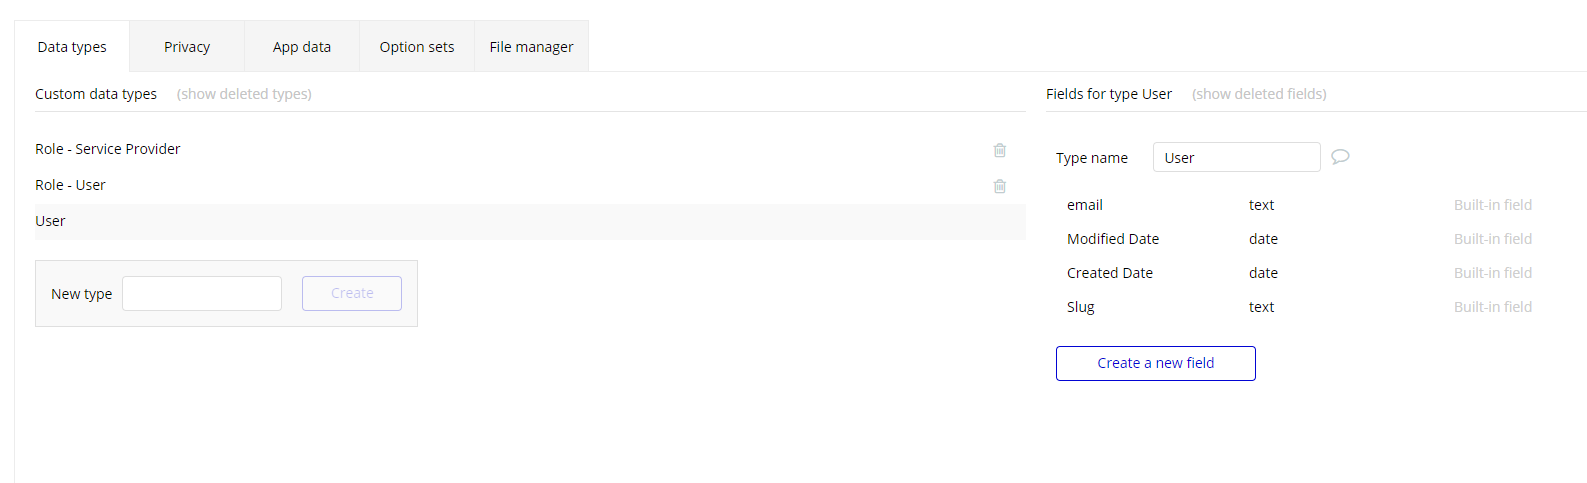Image resolution: width=1587 pixels, height=483 pixels.
Task: Open the comment bubble beside Type name
Action: (x=1340, y=157)
